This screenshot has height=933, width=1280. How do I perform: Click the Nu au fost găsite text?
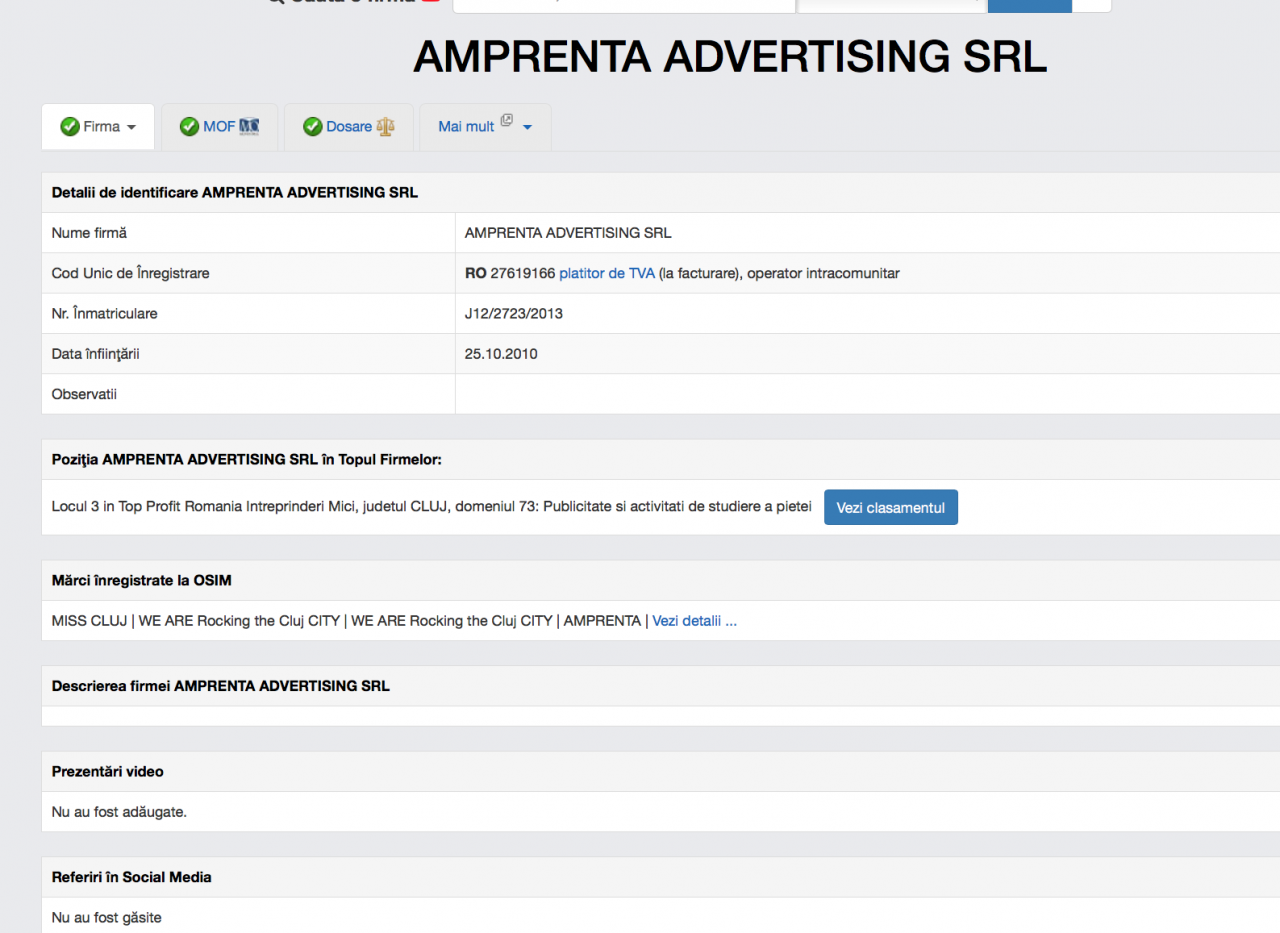pyautogui.click(x=107, y=917)
